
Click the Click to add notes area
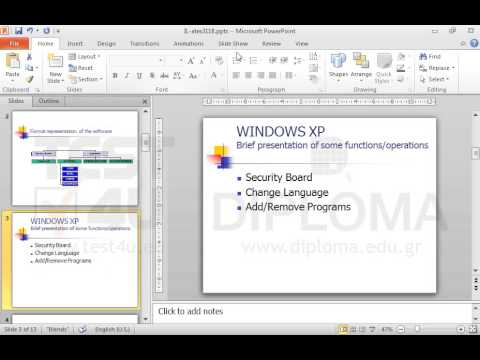pyautogui.click(x=312, y=312)
